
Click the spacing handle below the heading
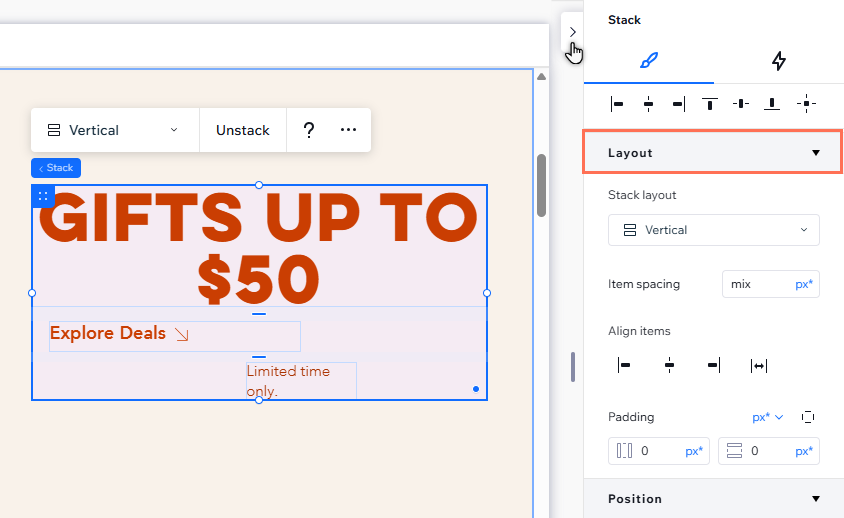pyautogui.click(x=259, y=314)
